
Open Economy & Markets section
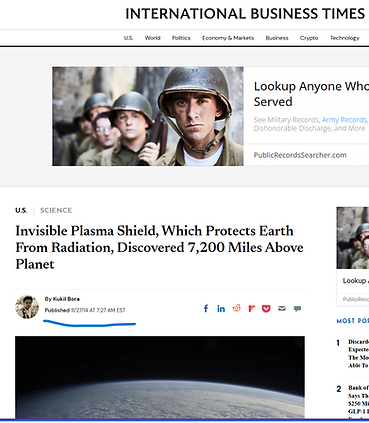click(x=228, y=38)
